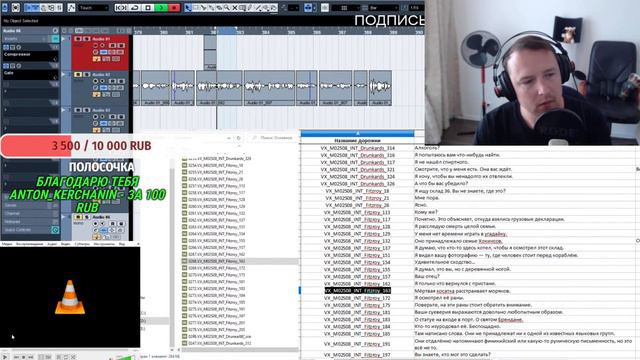The image size is (640, 360).
Task: Open the automation mode icon beside Touch
Action: tap(71, 8)
